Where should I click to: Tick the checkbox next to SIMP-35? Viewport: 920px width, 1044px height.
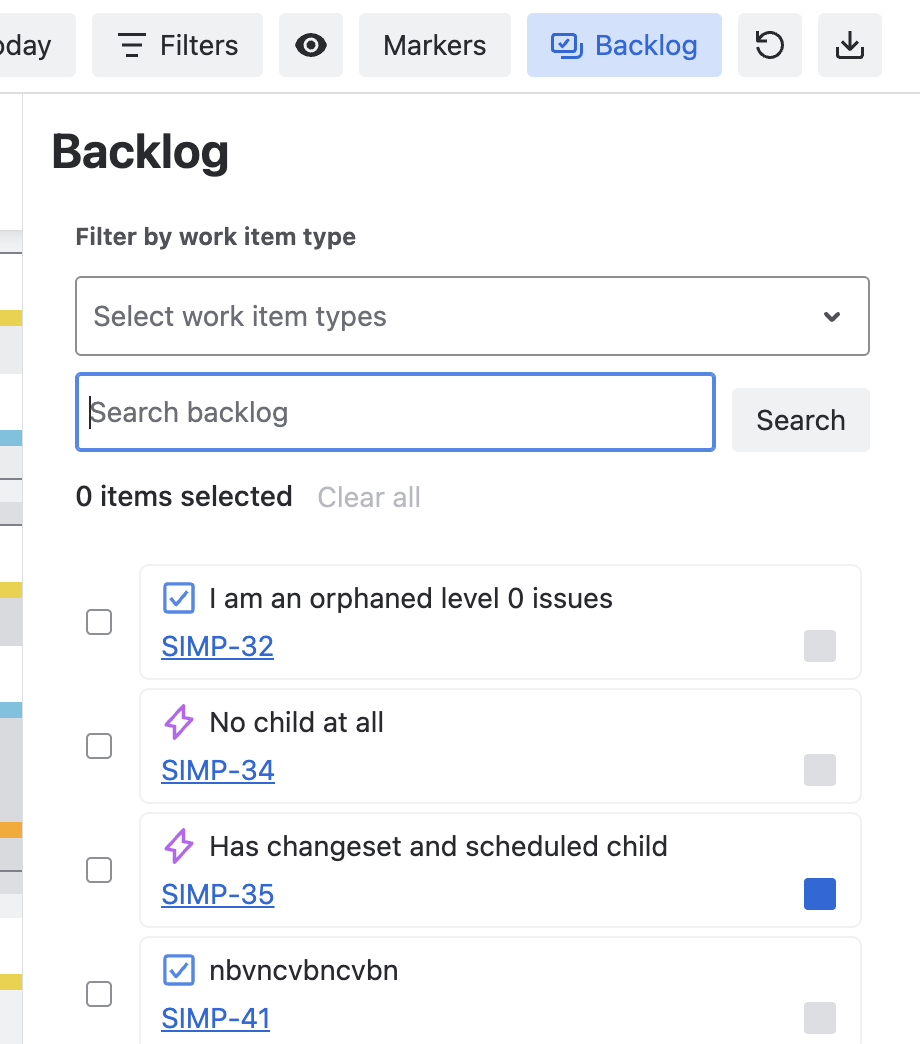99,870
